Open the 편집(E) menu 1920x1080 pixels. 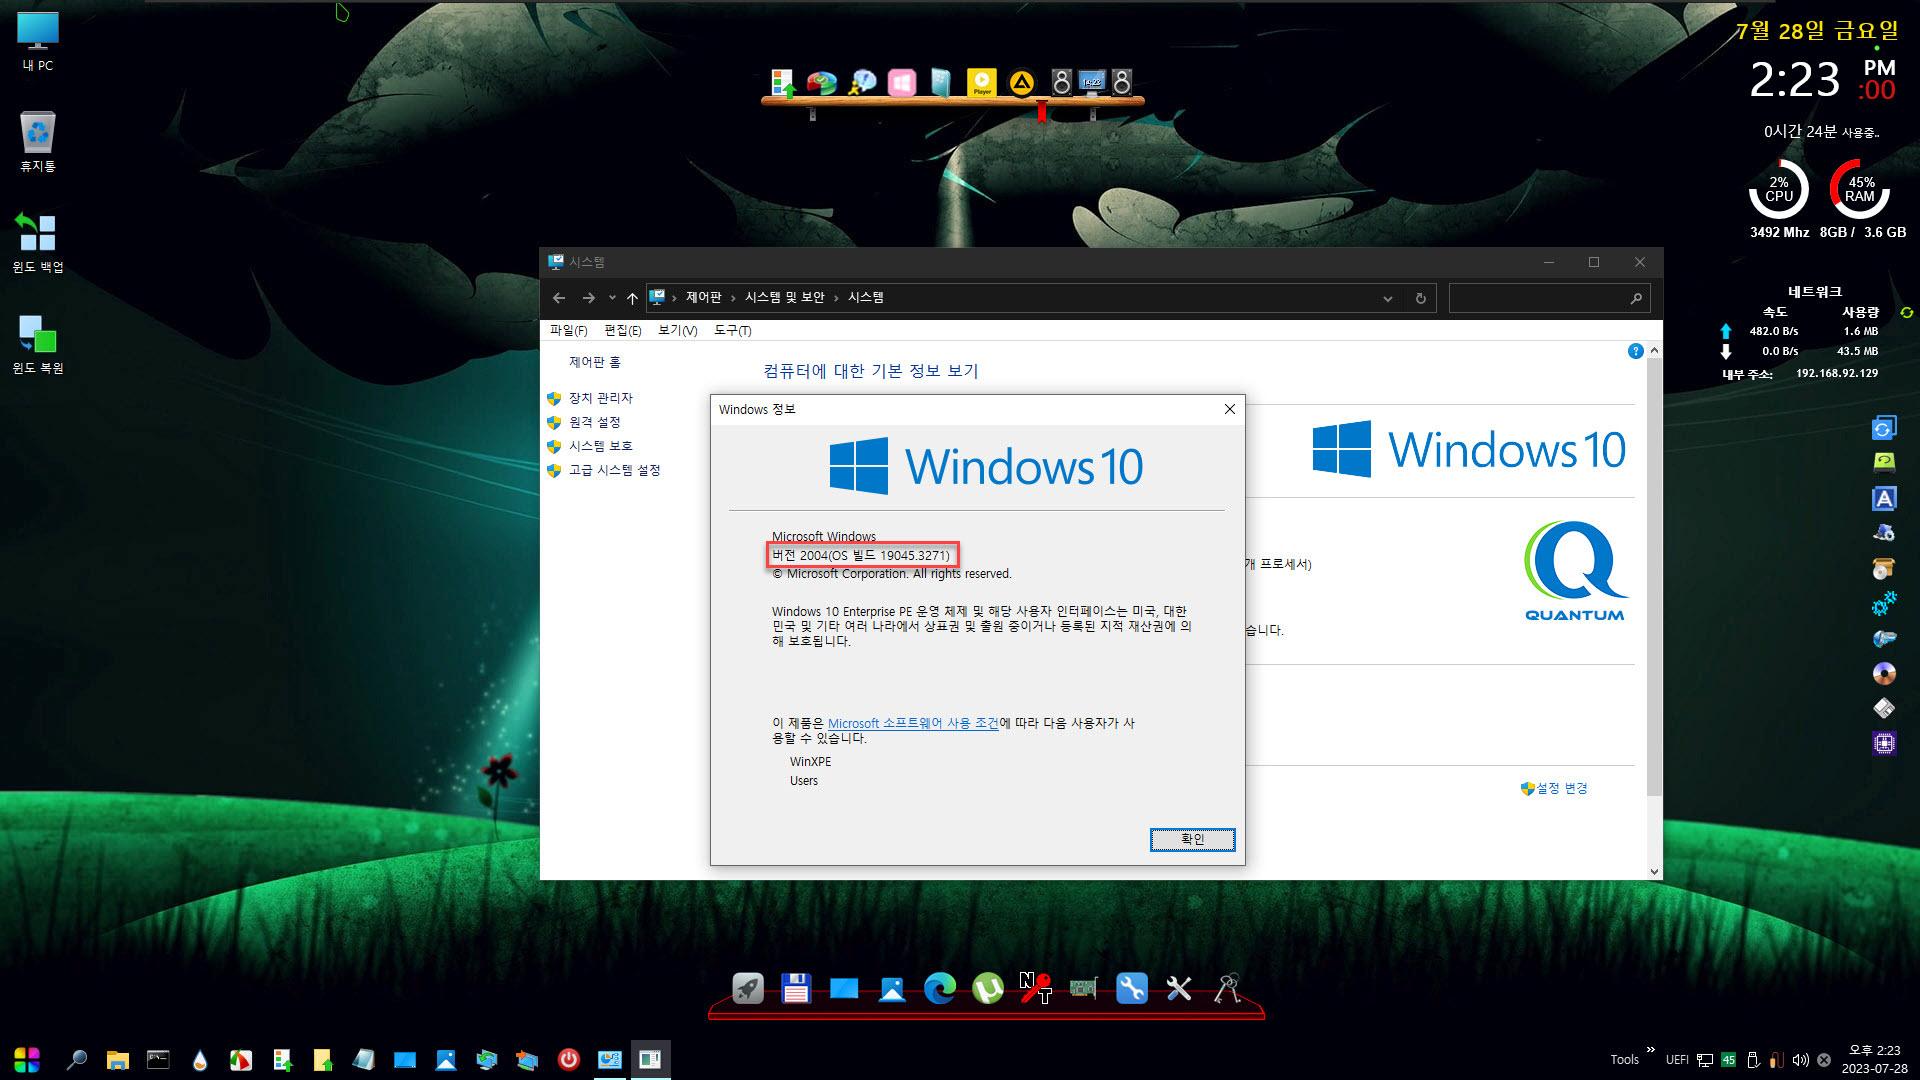pyautogui.click(x=622, y=330)
